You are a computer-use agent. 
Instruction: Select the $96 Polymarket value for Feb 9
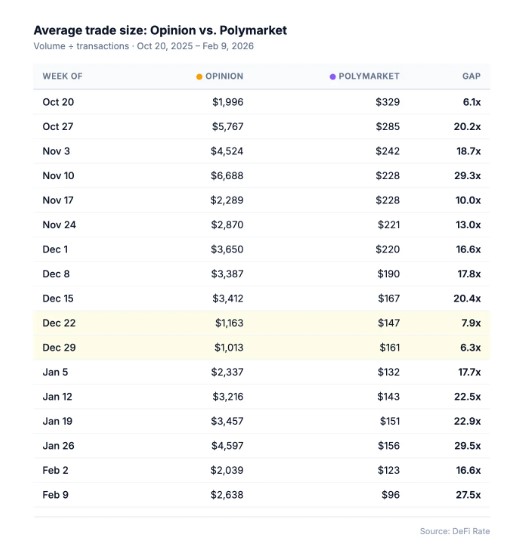pyautogui.click(x=391, y=495)
